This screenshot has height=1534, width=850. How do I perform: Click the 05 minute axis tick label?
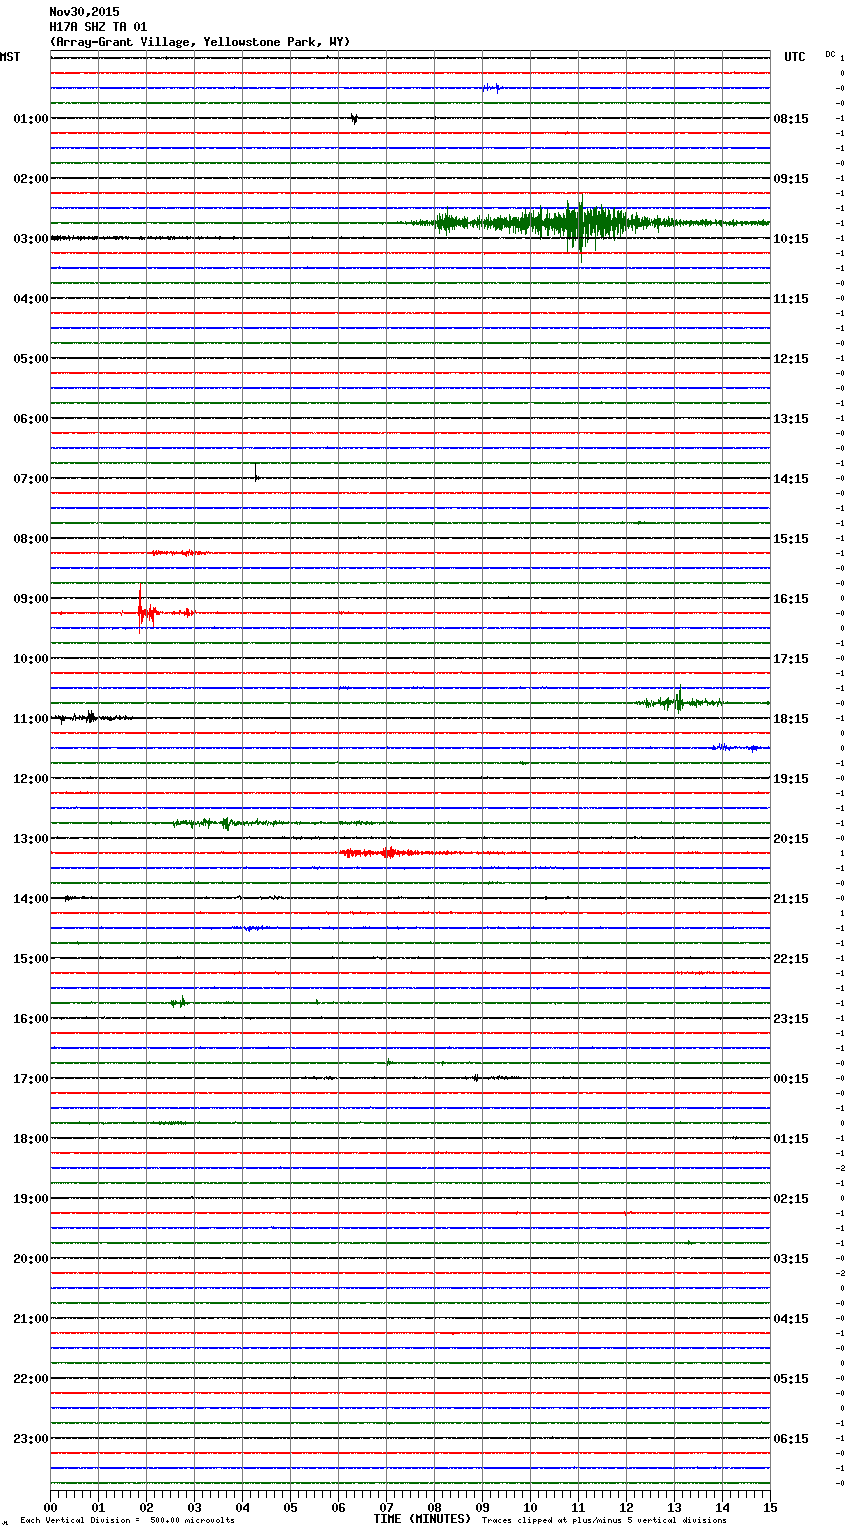coord(290,1507)
